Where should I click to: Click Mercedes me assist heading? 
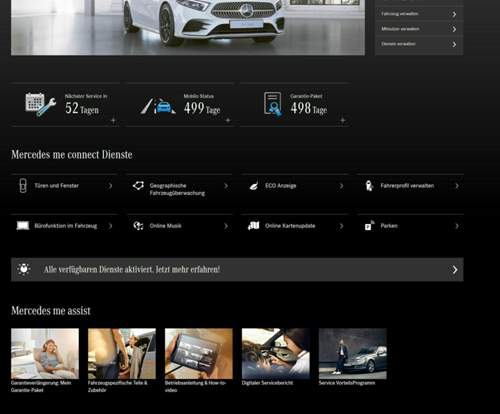click(x=51, y=311)
